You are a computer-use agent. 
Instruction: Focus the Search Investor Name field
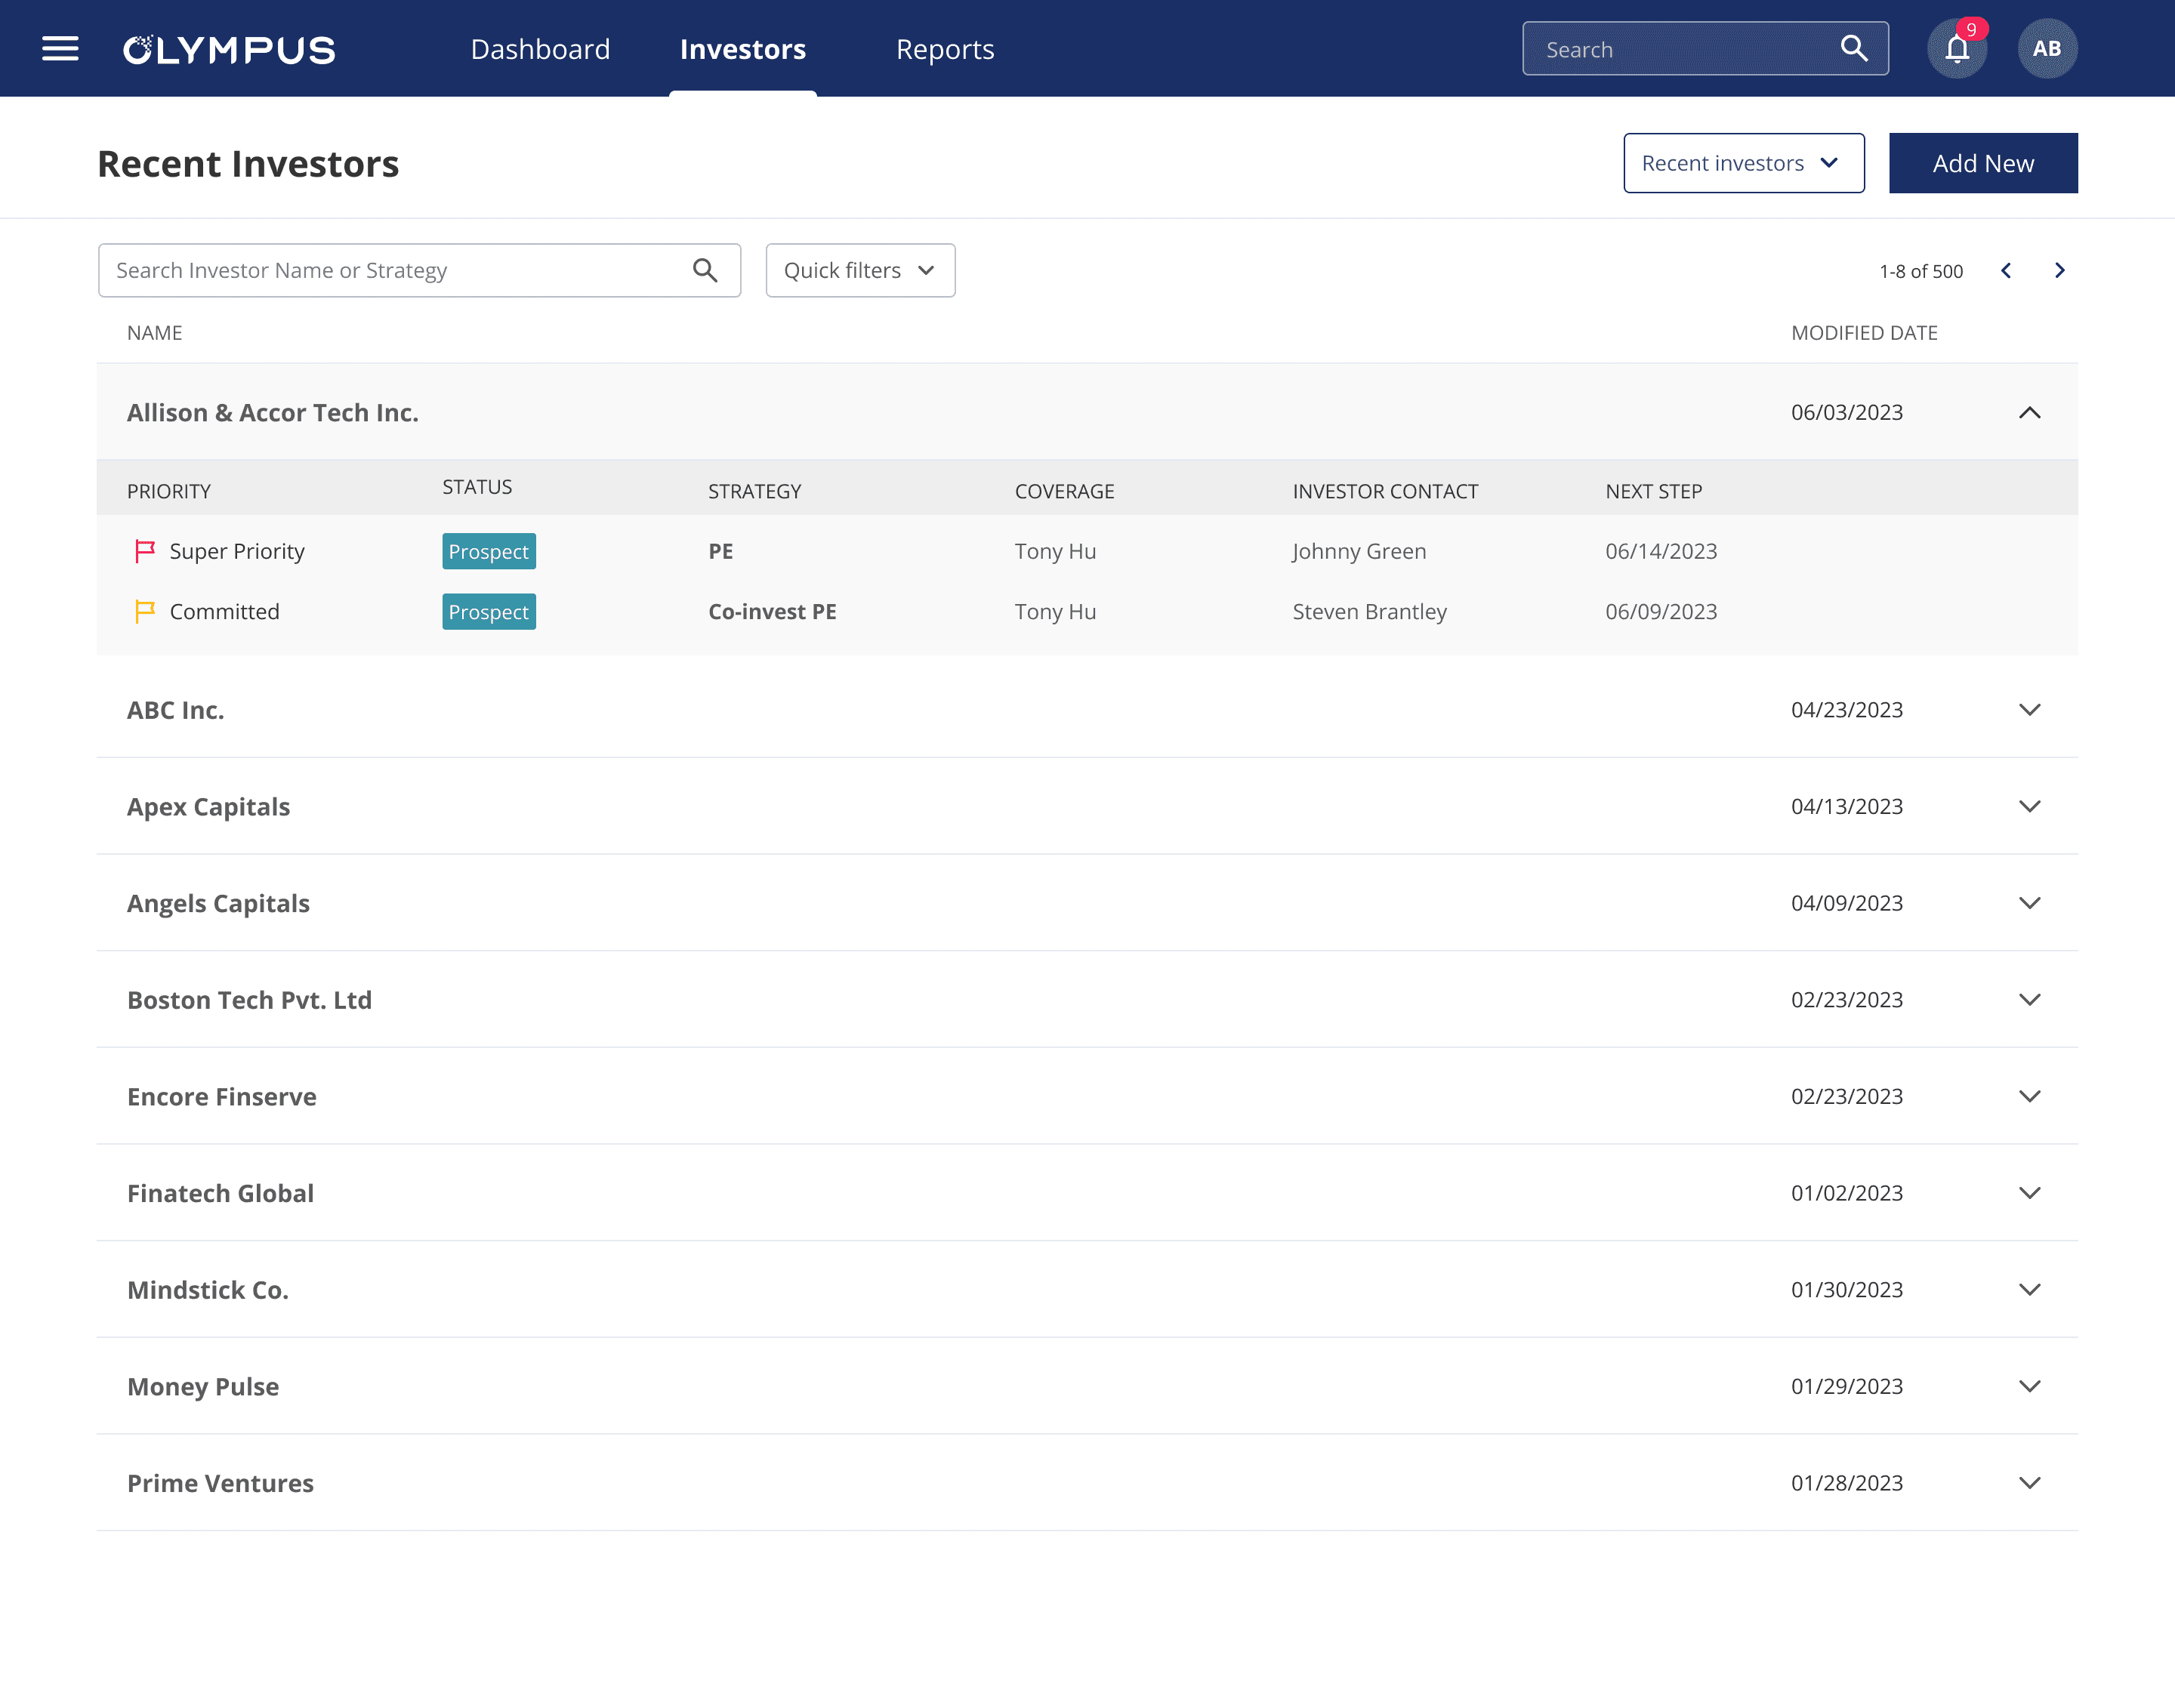click(x=395, y=270)
